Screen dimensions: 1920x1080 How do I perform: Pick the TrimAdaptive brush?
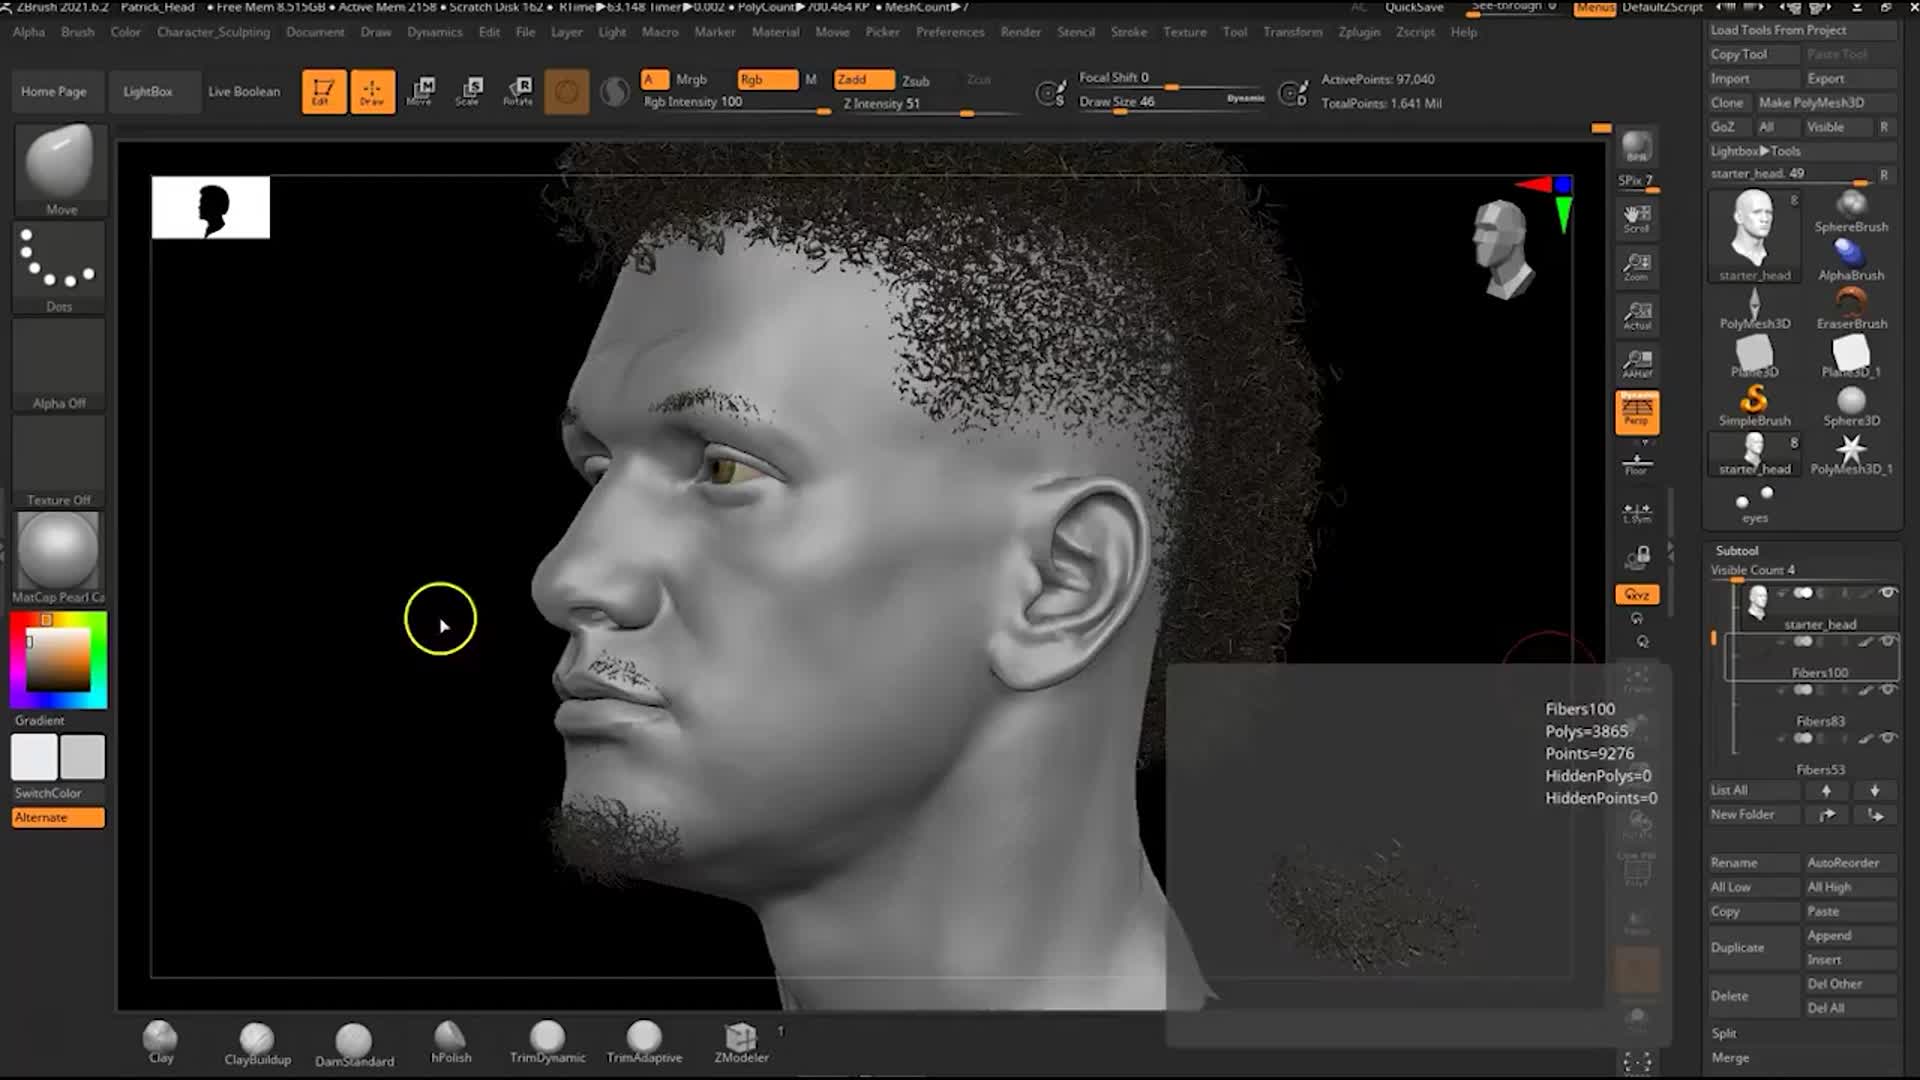(x=644, y=1042)
